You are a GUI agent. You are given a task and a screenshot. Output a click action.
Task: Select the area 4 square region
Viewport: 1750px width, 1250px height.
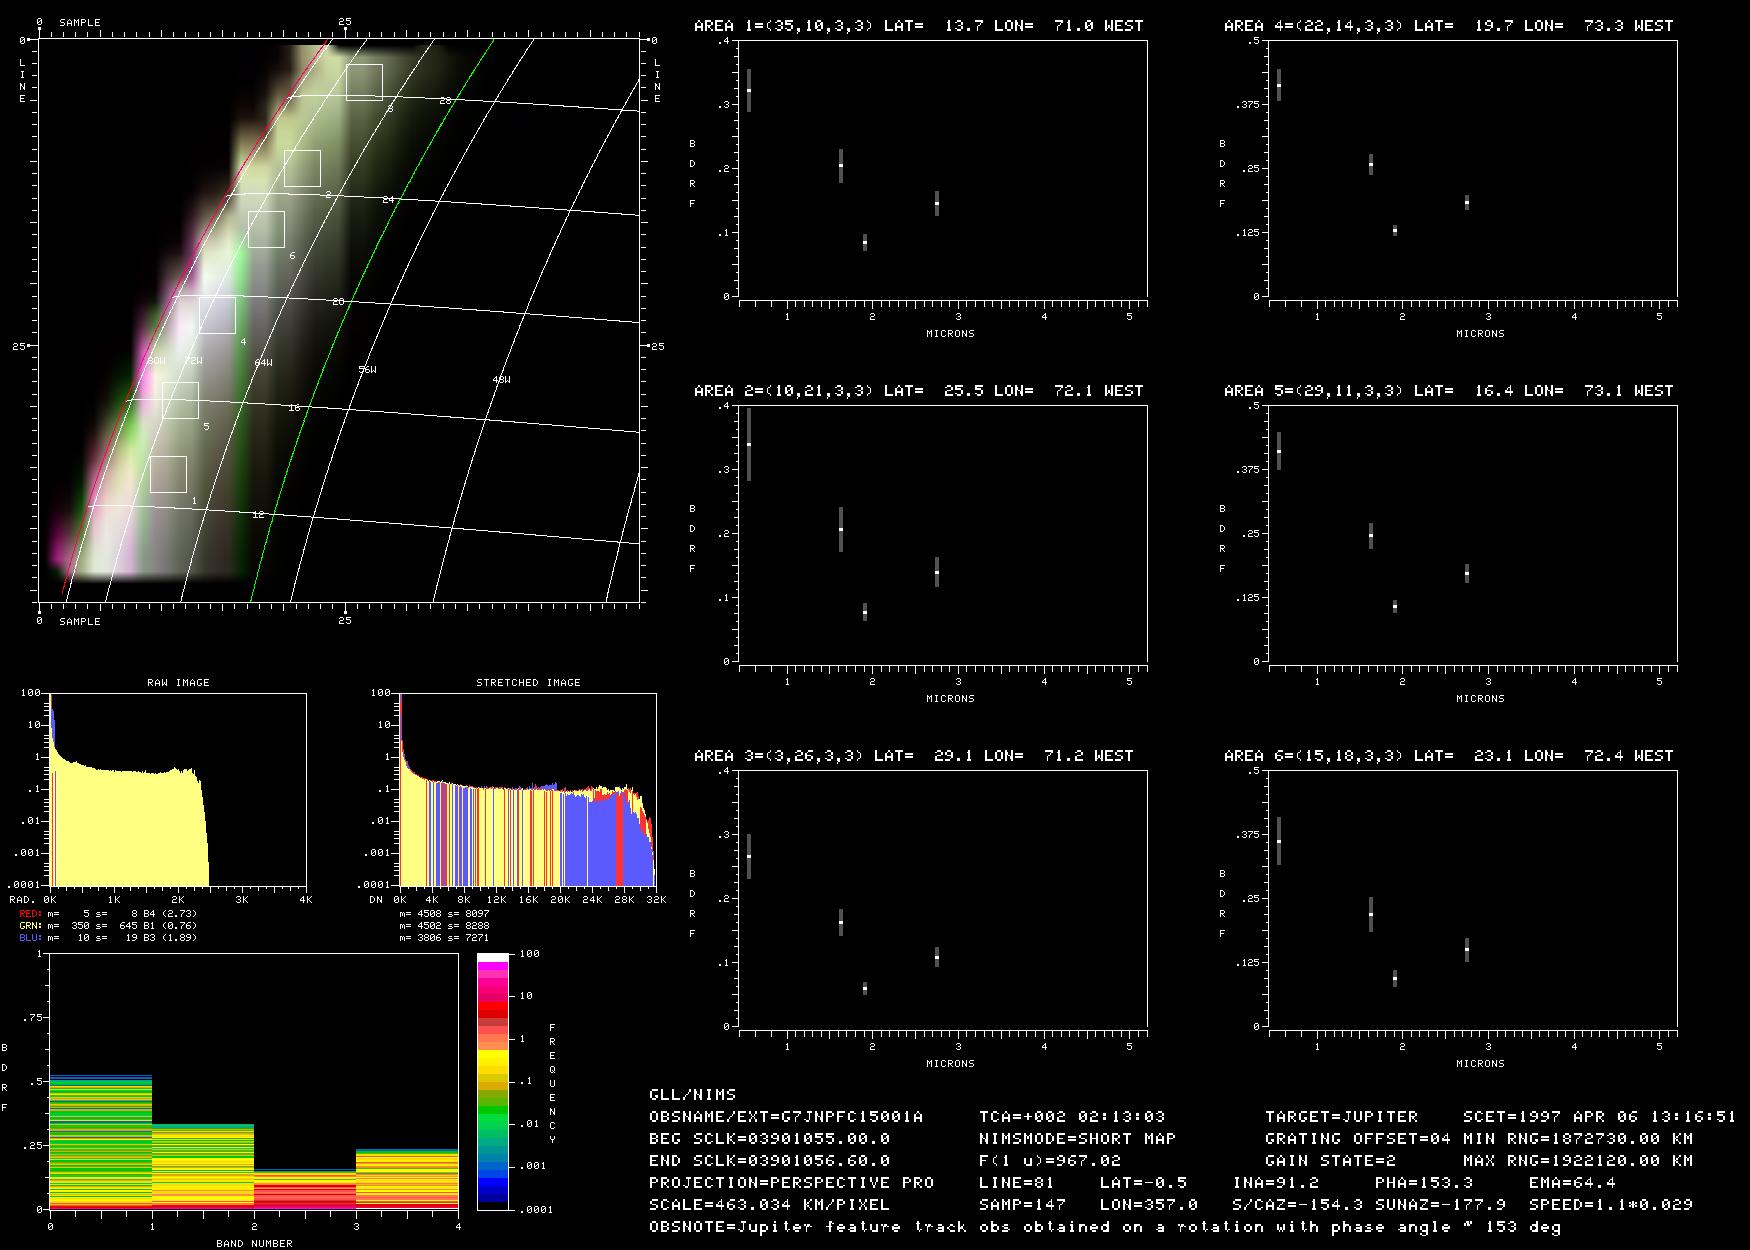[x=217, y=315]
